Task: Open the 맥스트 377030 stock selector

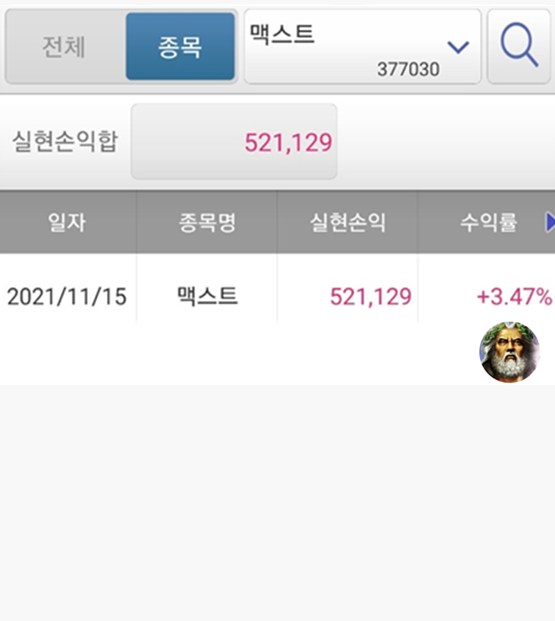Action: coord(362,46)
